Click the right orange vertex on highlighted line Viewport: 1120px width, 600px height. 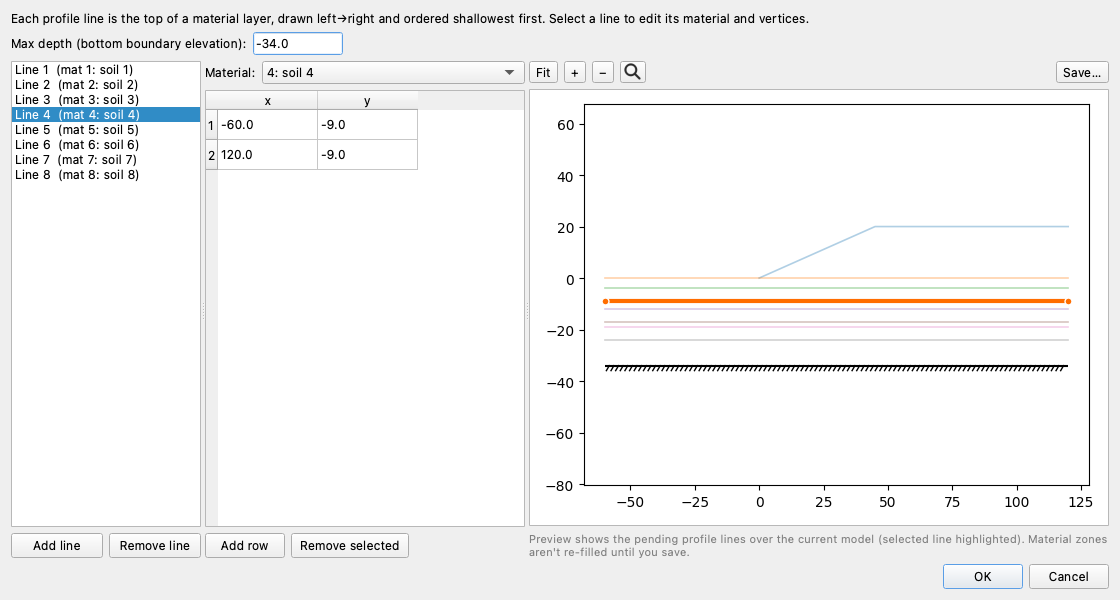click(x=1068, y=301)
